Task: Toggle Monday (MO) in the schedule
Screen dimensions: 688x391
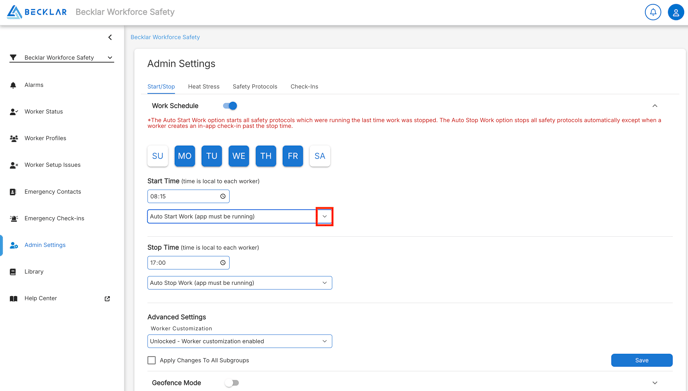Action: [x=185, y=156]
